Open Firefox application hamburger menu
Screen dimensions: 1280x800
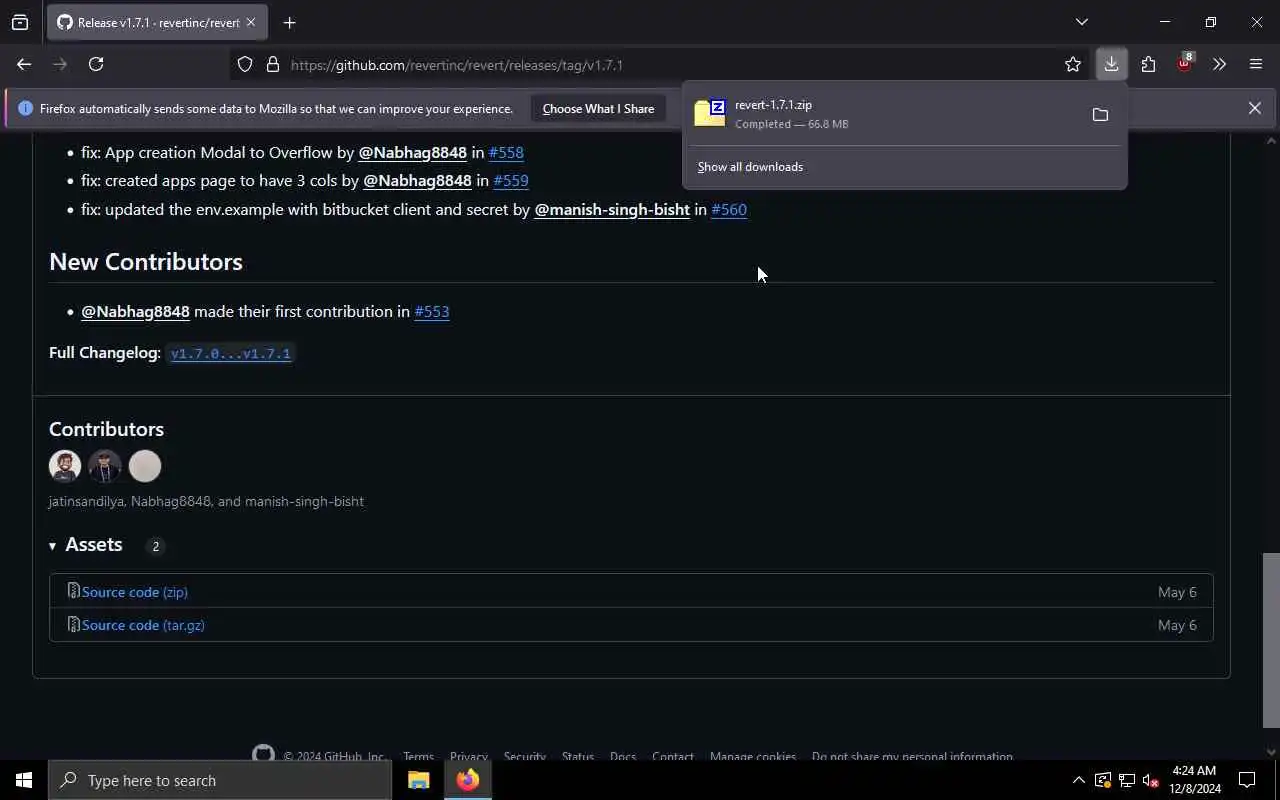pos(1256,65)
